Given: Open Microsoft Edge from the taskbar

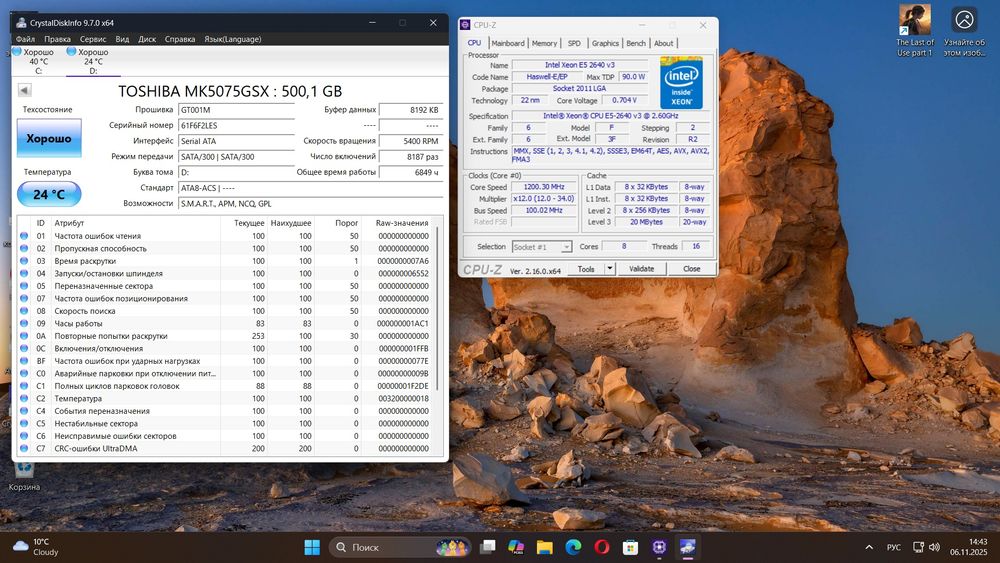Looking at the screenshot, I should click(x=573, y=547).
